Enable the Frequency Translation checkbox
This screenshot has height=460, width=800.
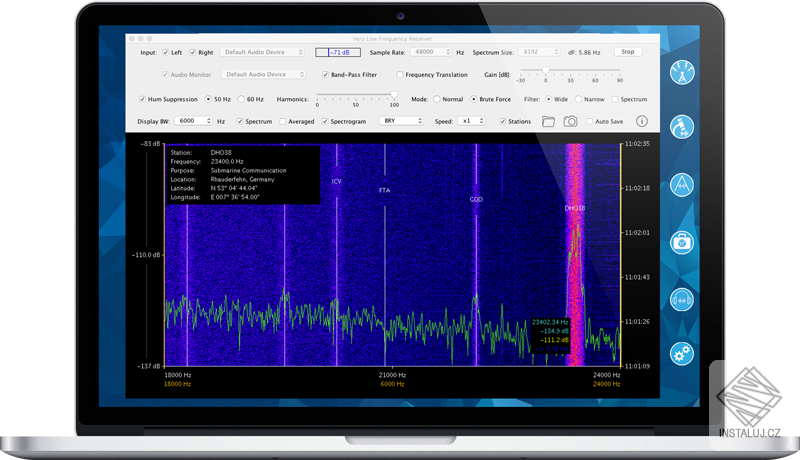point(399,74)
